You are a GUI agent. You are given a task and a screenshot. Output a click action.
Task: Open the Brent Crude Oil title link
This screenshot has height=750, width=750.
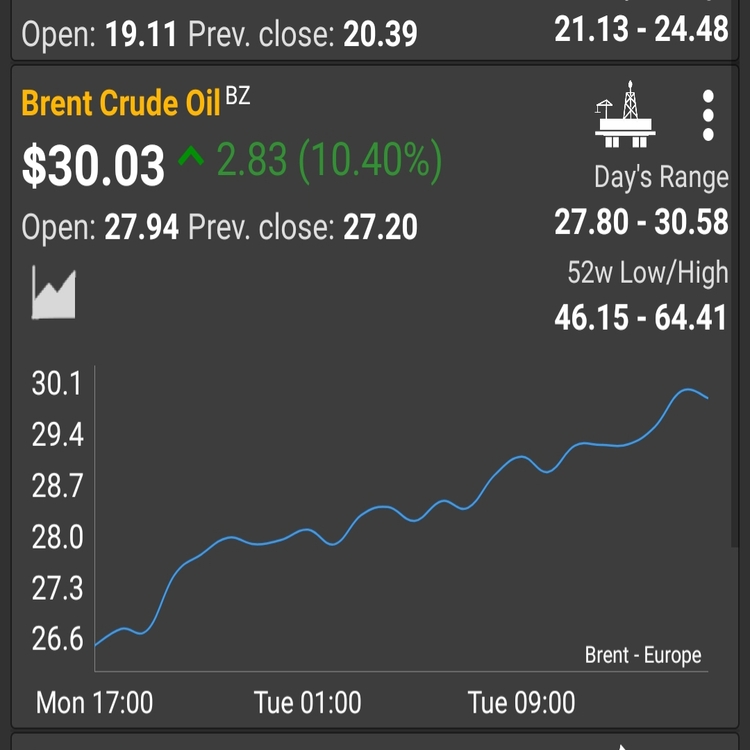click(121, 103)
